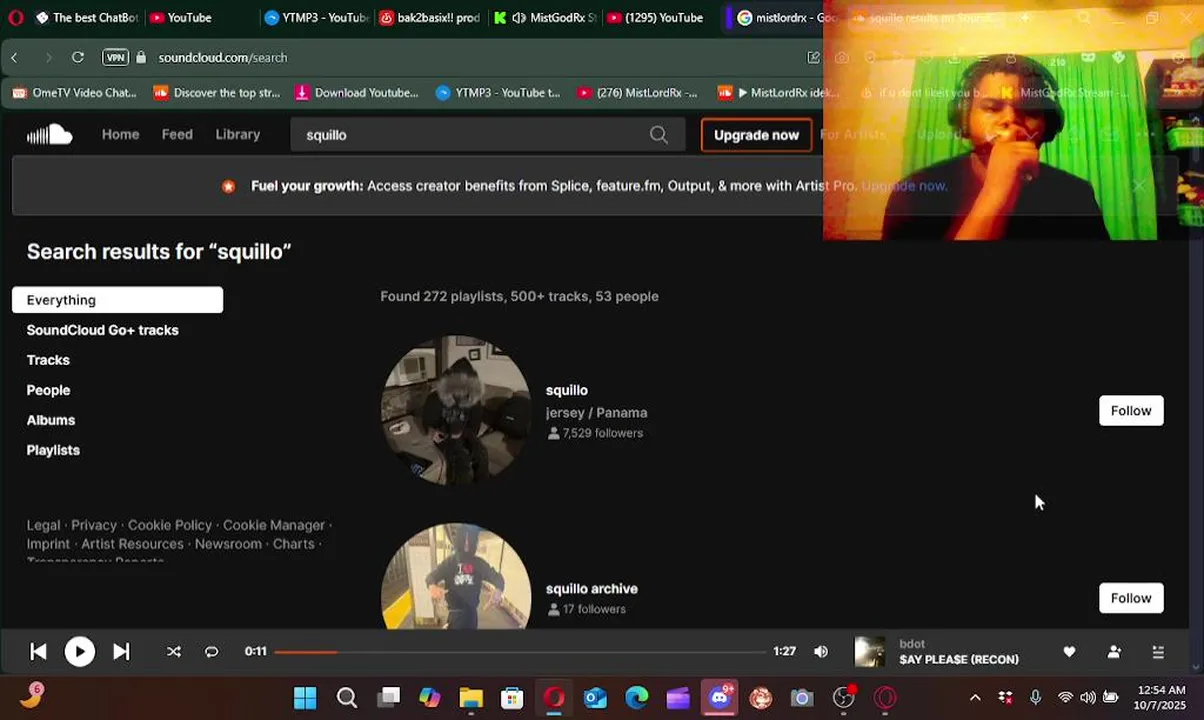
Task: Filter search results by Albums
Action: pos(51,420)
